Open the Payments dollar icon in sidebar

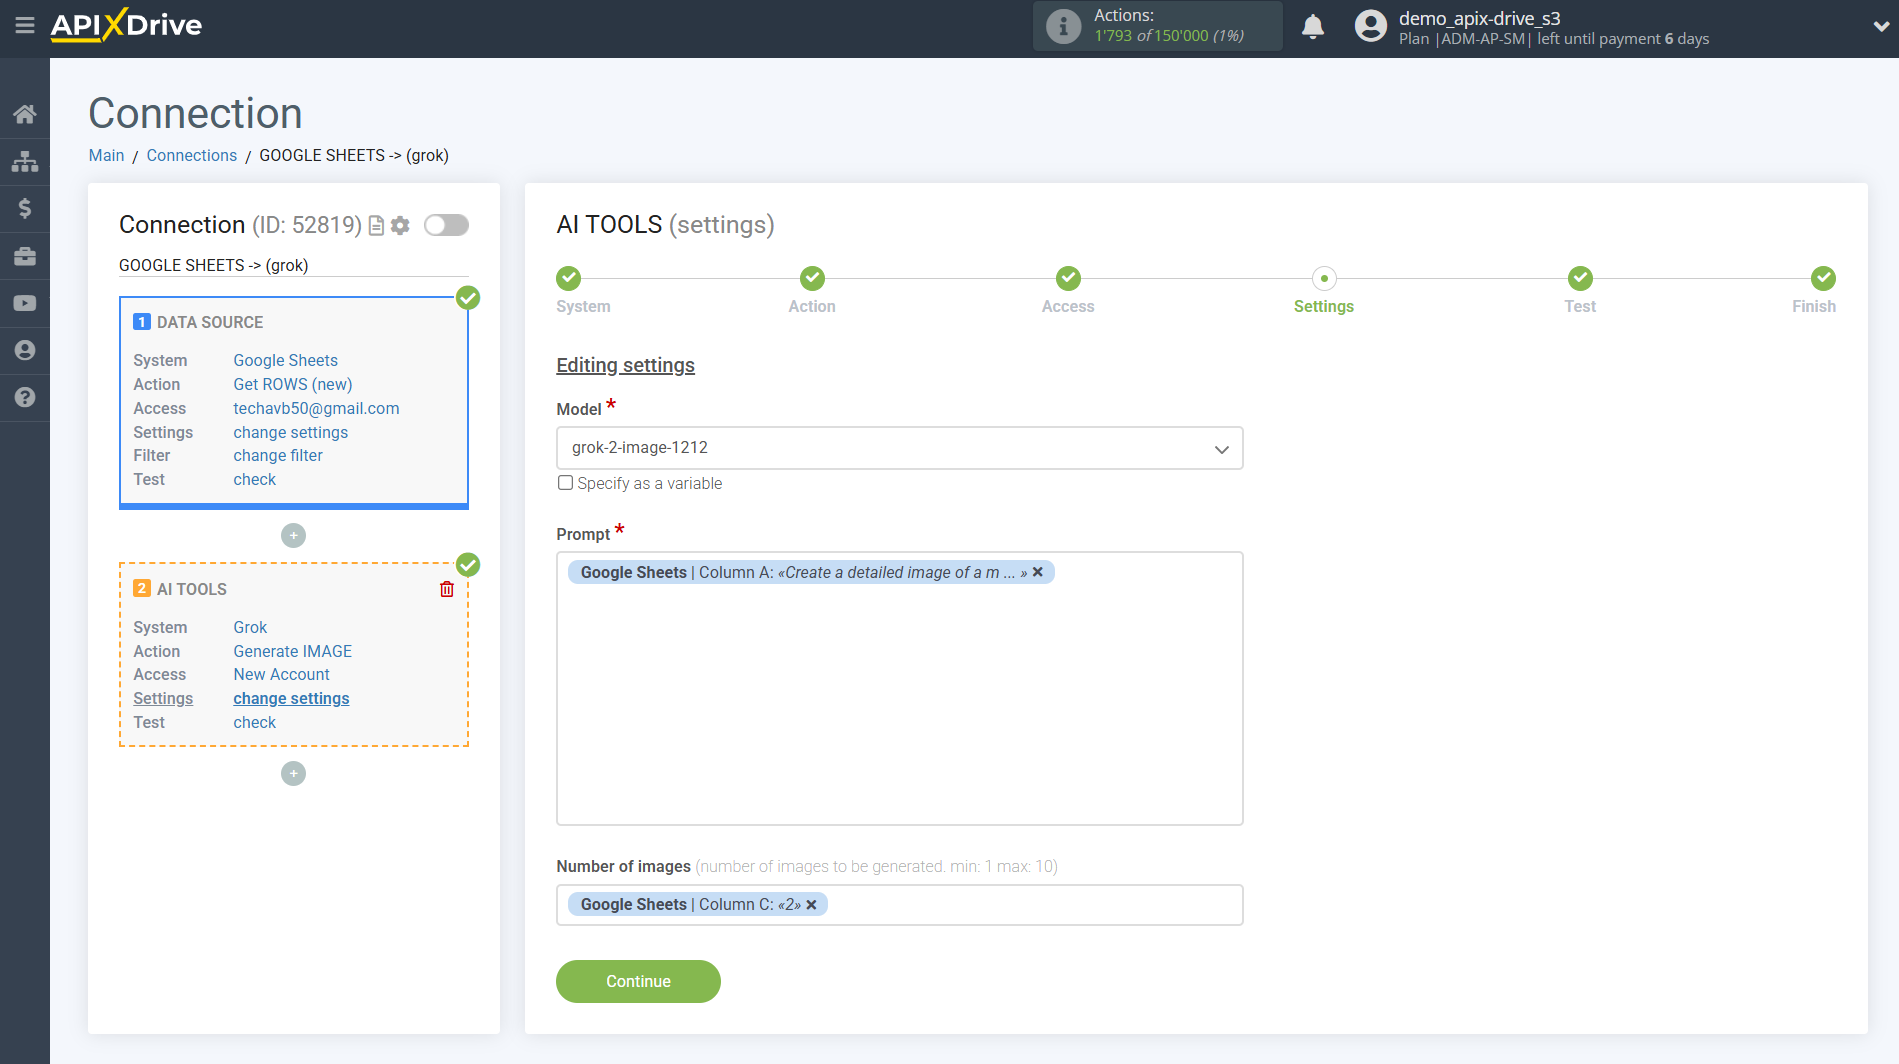[x=25, y=208]
